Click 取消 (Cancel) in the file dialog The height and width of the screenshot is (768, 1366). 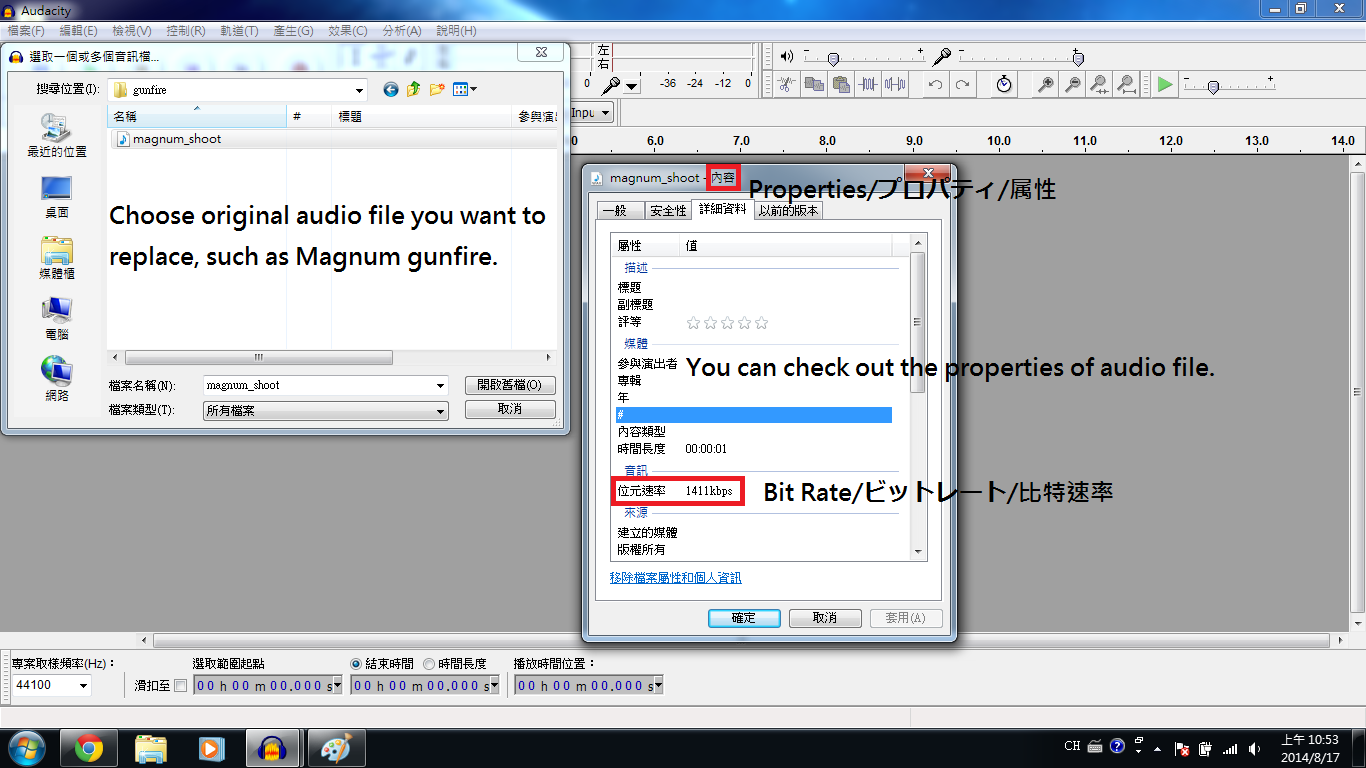point(510,409)
